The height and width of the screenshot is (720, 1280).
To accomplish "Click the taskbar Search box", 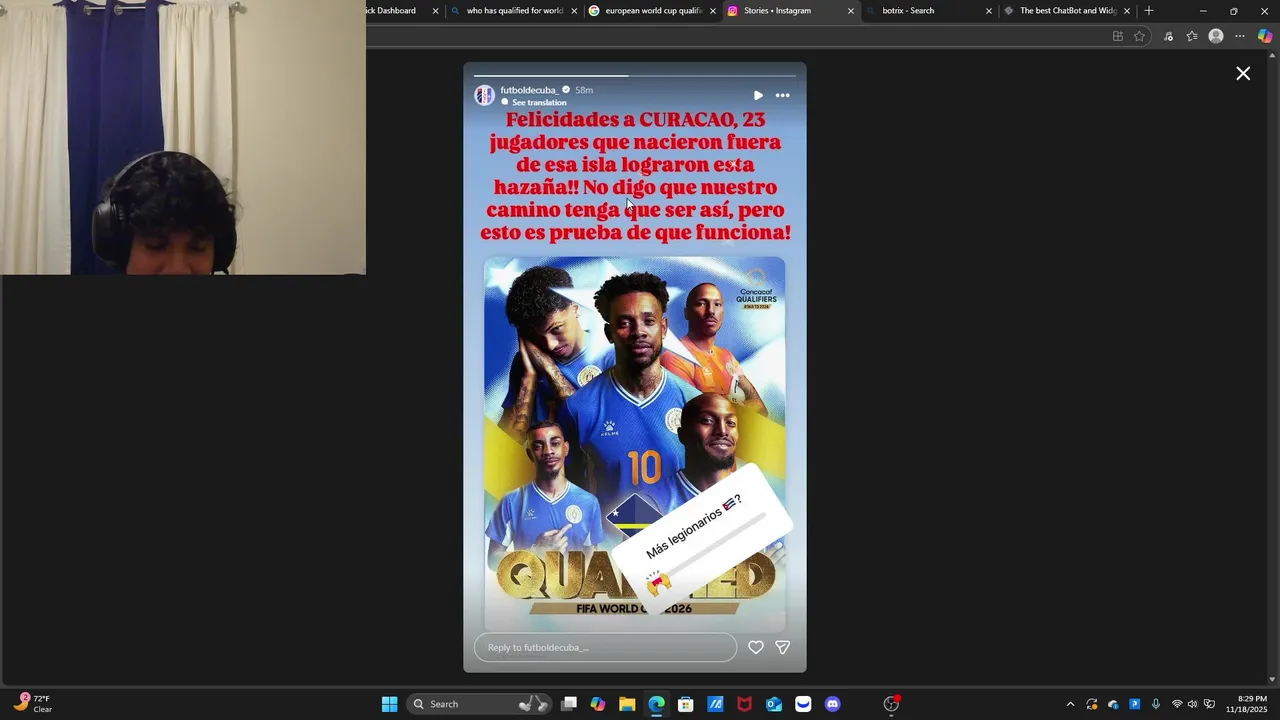I will click(480, 704).
